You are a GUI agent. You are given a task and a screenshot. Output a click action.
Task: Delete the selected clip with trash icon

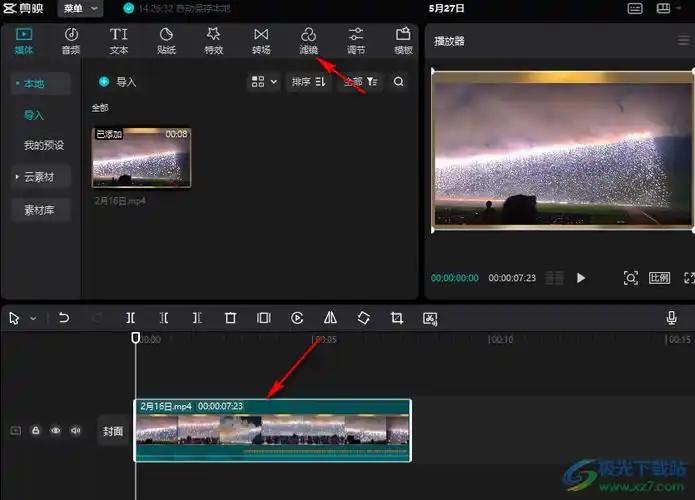click(230, 318)
